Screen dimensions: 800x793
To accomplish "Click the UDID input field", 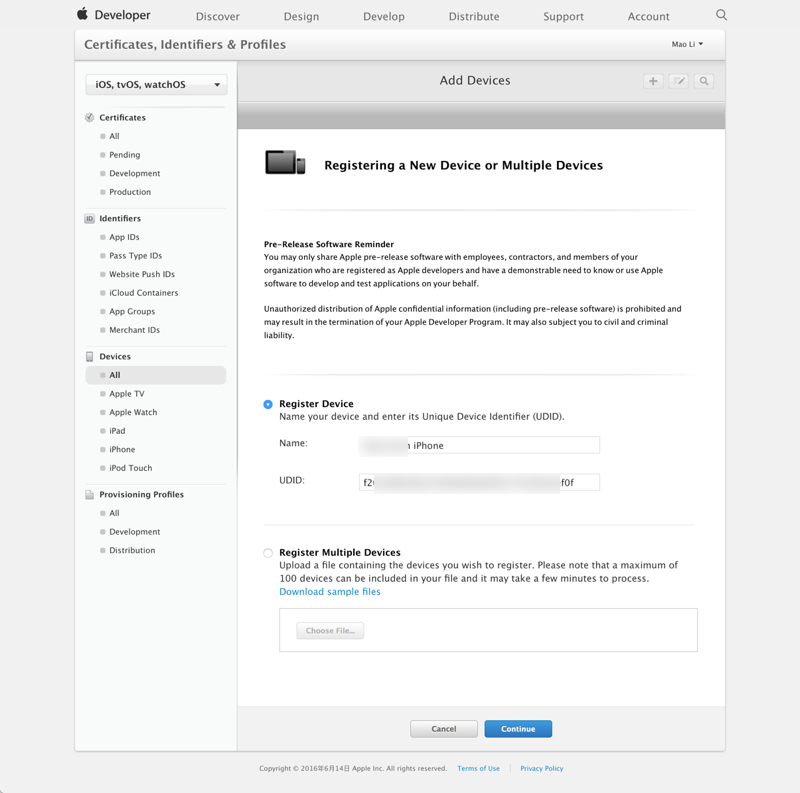I will pos(479,482).
